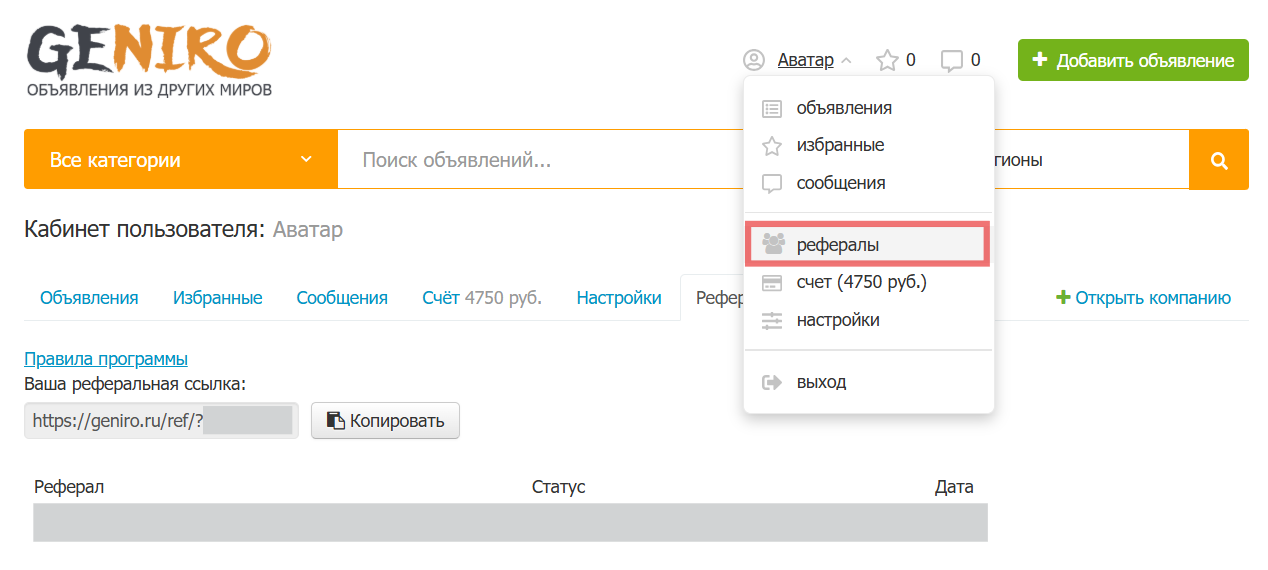Select выход in dropdown menu

(868, 382)
